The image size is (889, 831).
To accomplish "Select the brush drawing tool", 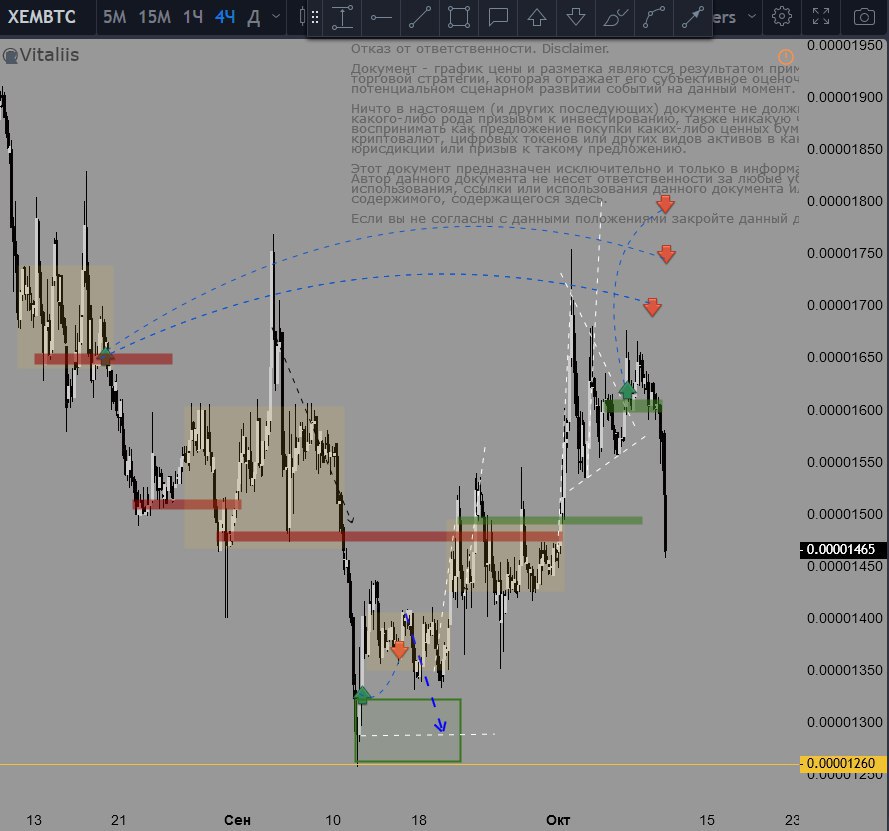I will [615, 17].
